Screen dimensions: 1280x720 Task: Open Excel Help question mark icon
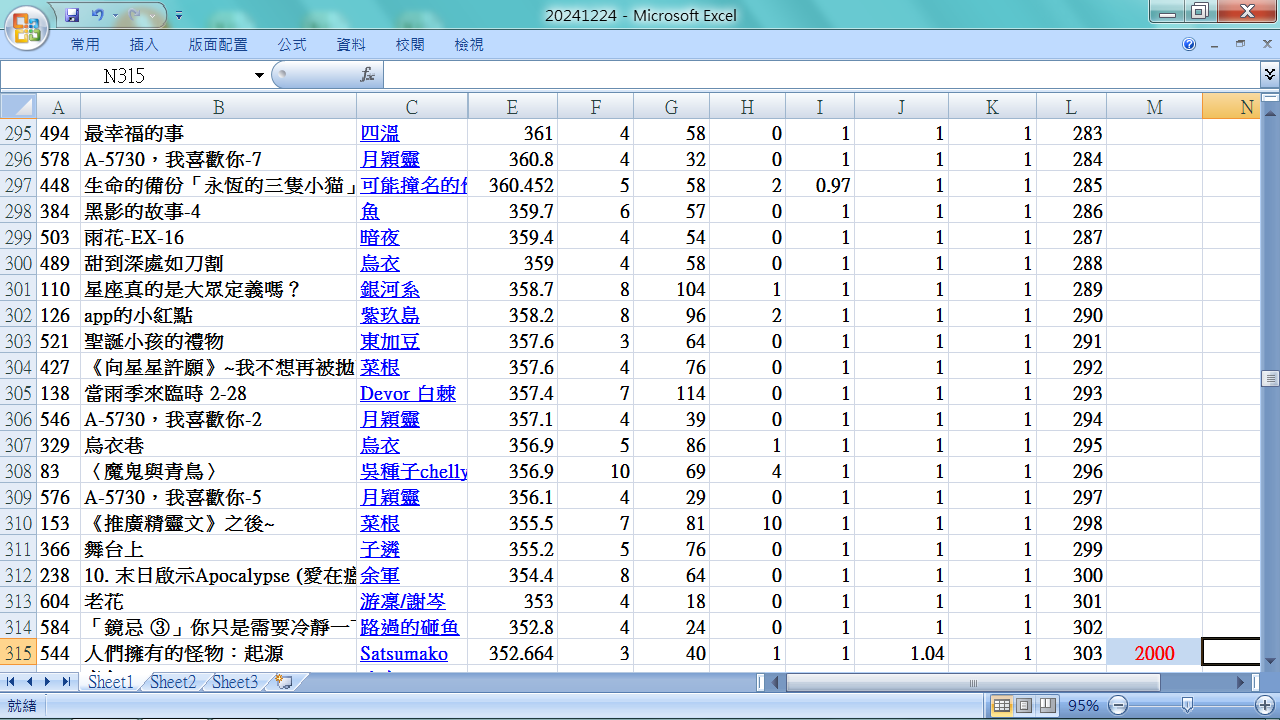click(1189, 45)
